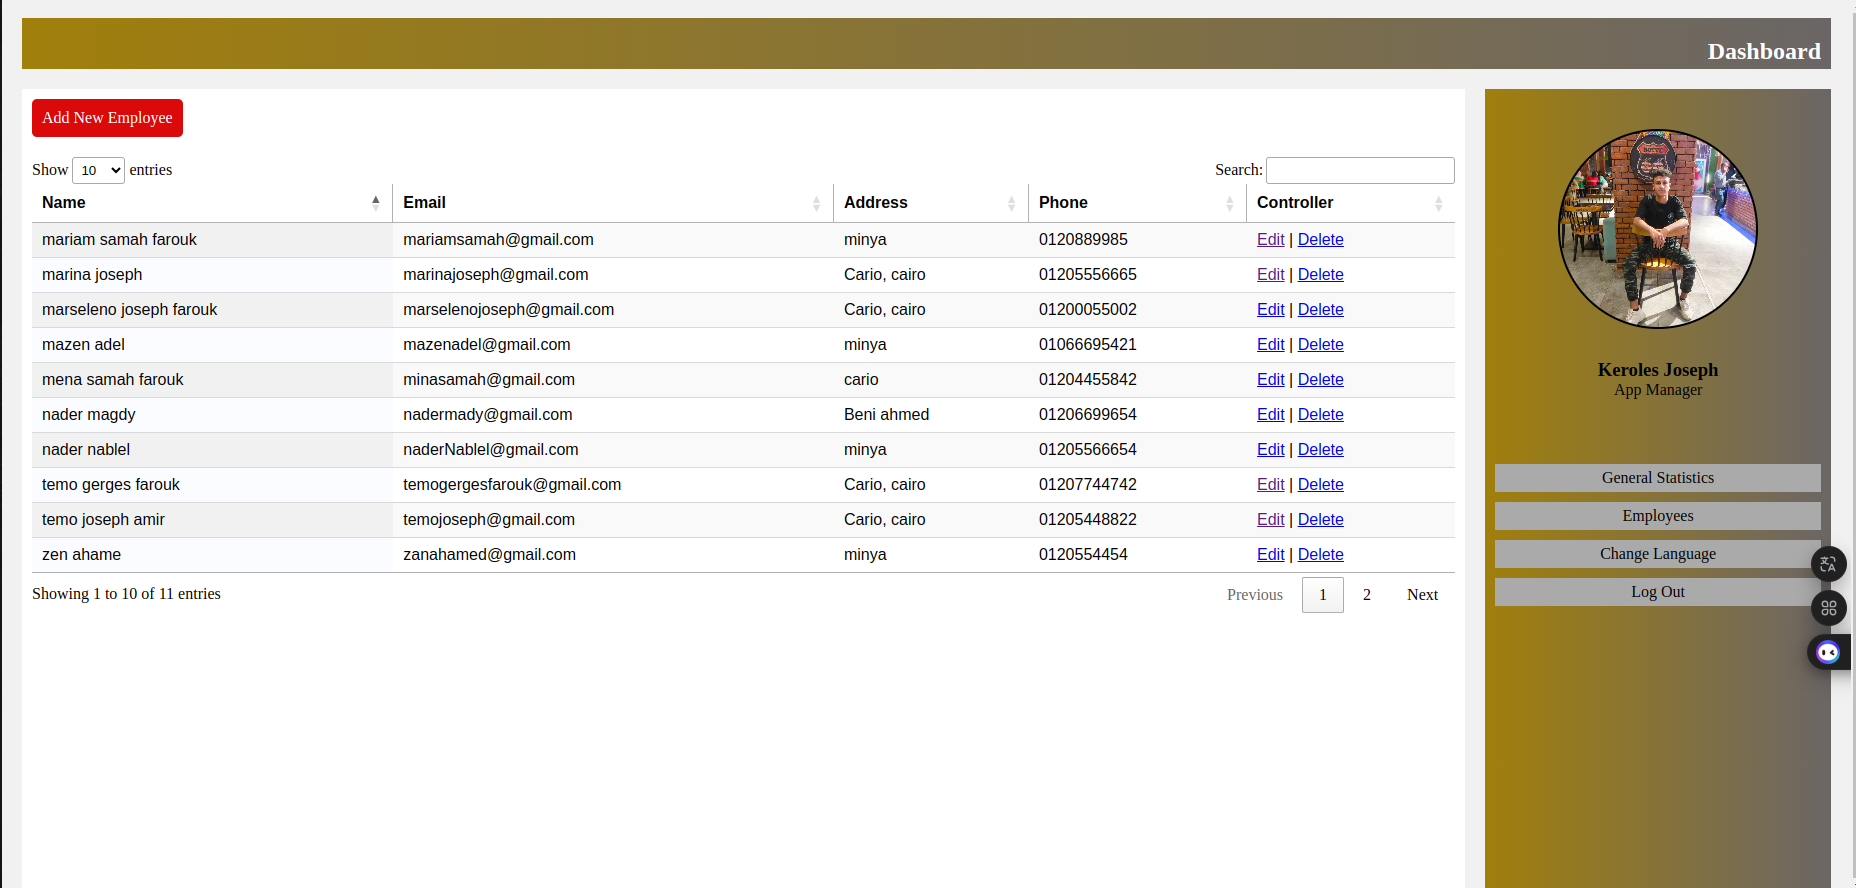Sort table by Email column arrows
The width and height of the screenshot is (1856, 888).
coord(816,203)
